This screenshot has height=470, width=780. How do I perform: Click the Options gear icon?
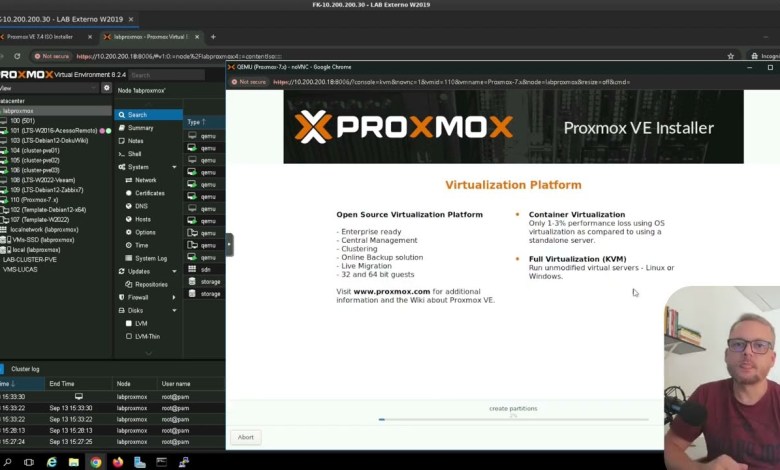point(128,232)
